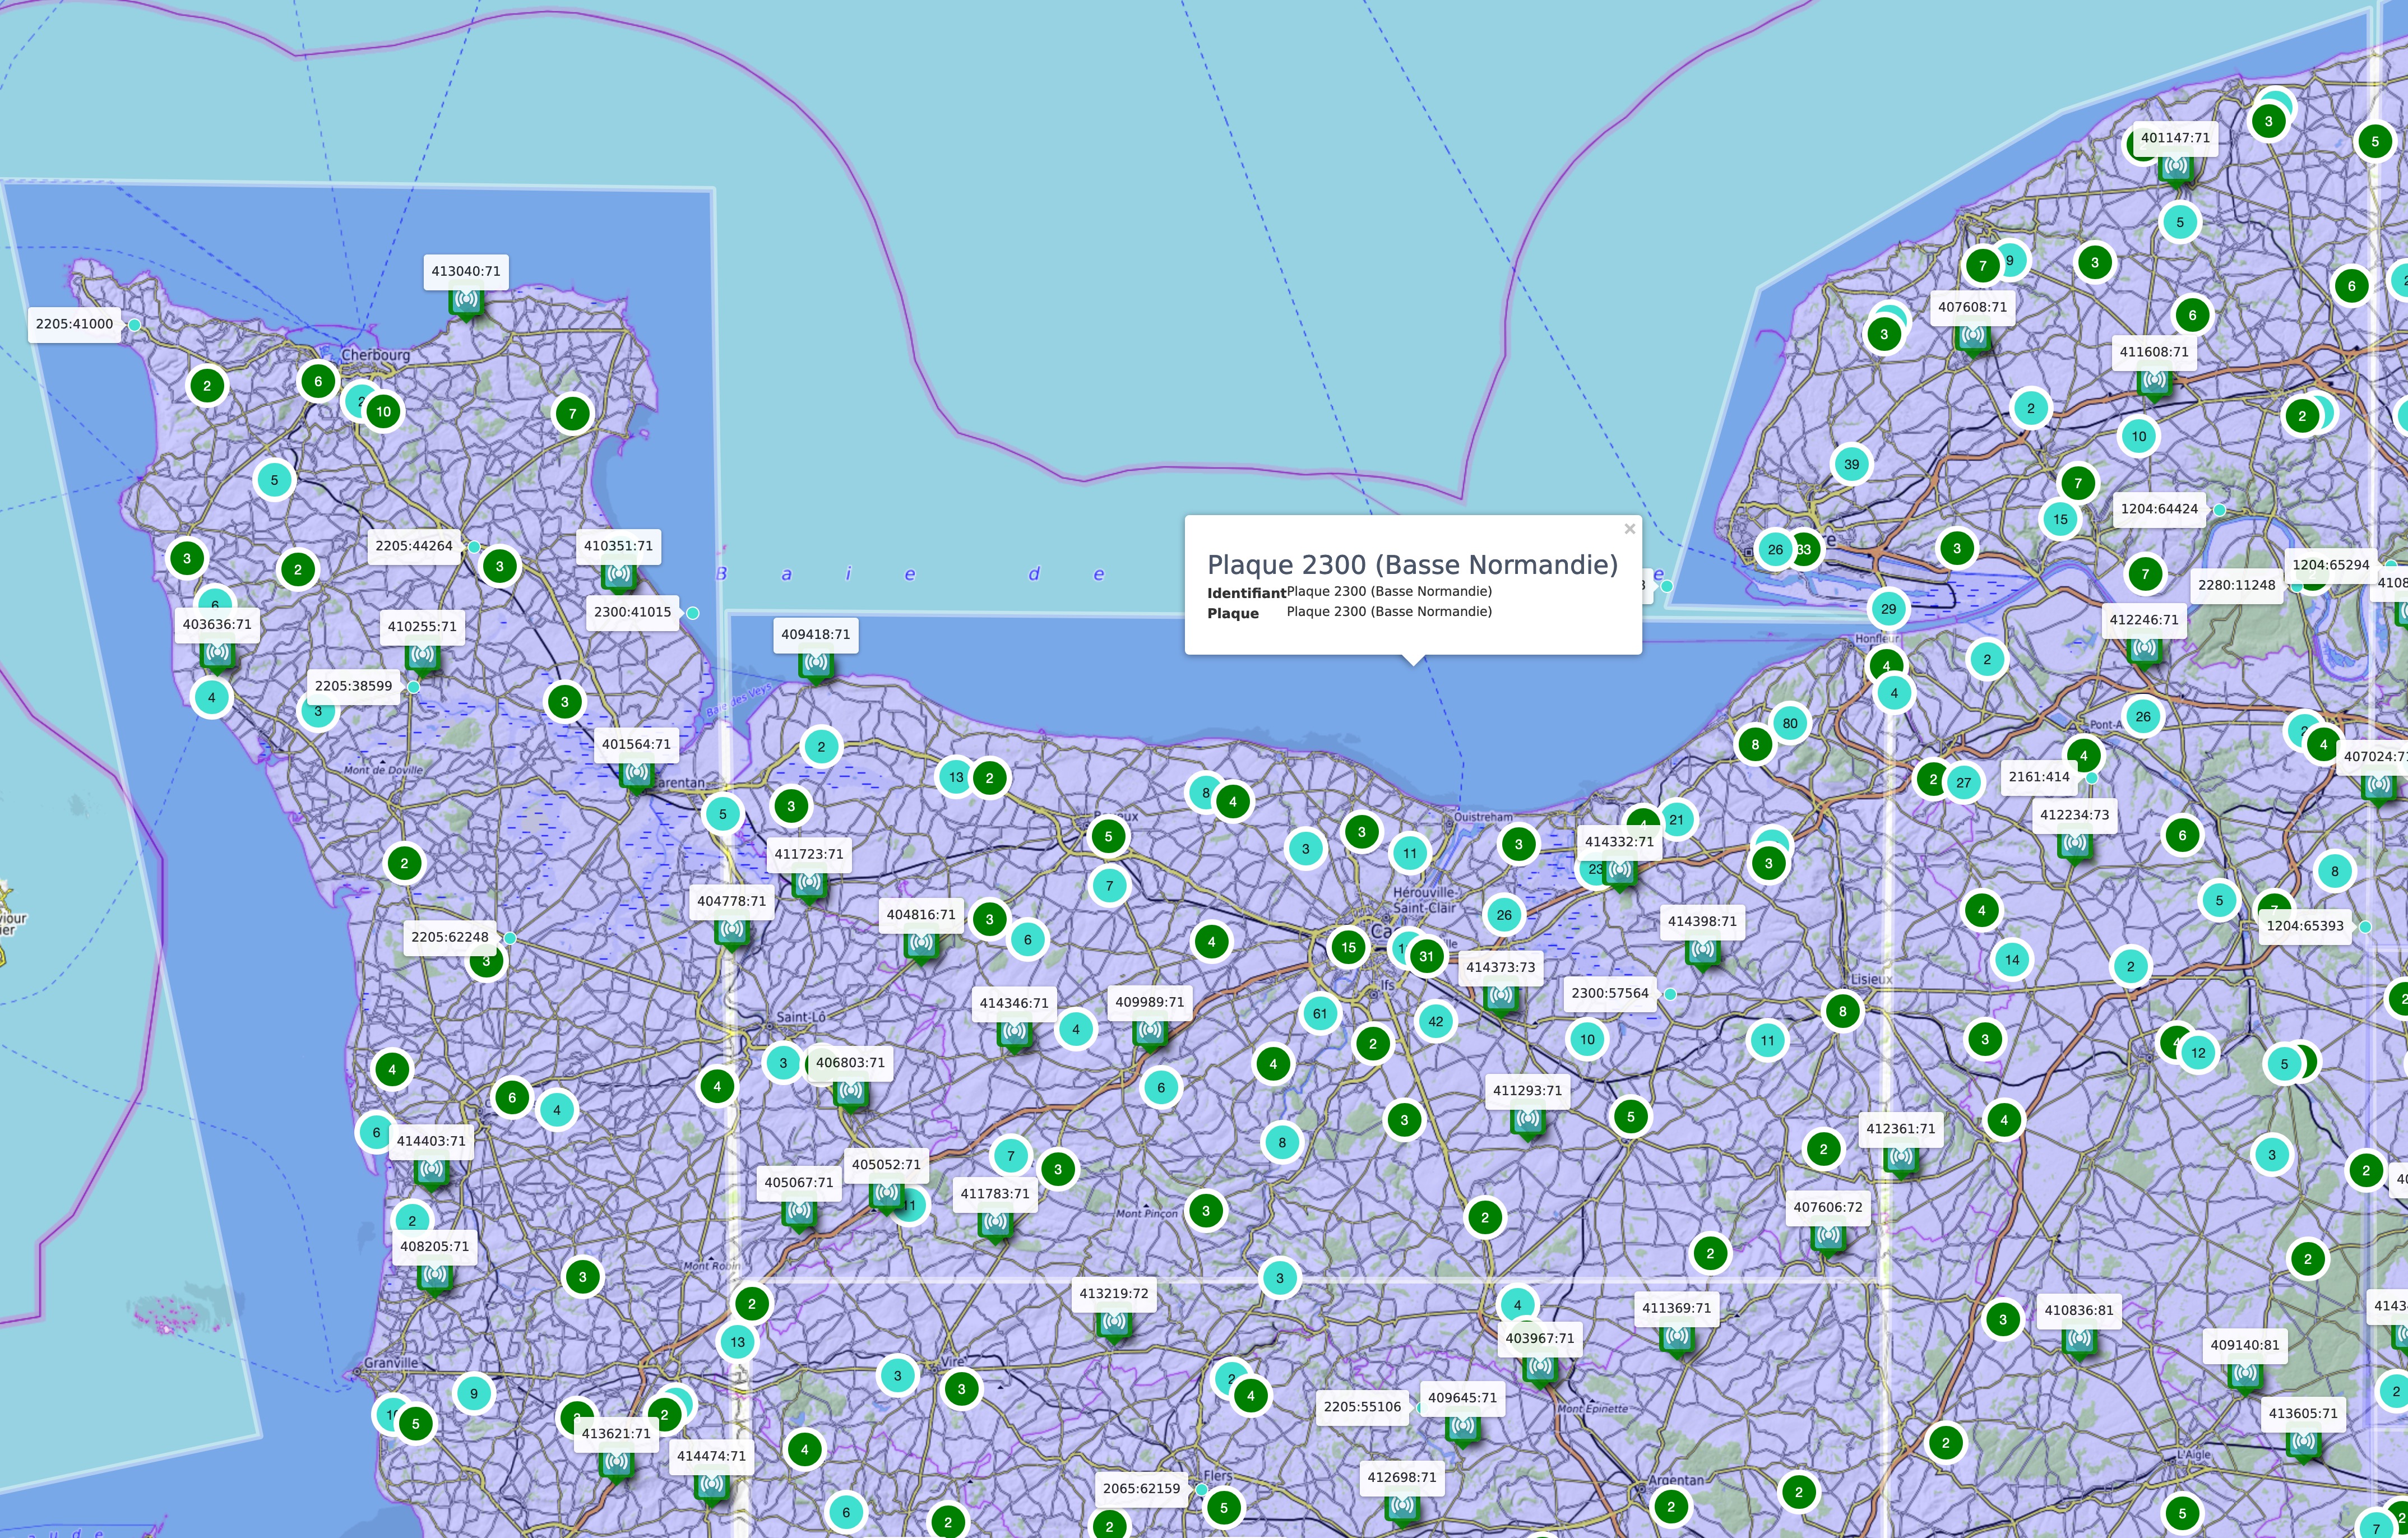The image size is (2408, 1538).
Task: Click antenna marker 407606:72
Action: click(x=1828, y=1238)
